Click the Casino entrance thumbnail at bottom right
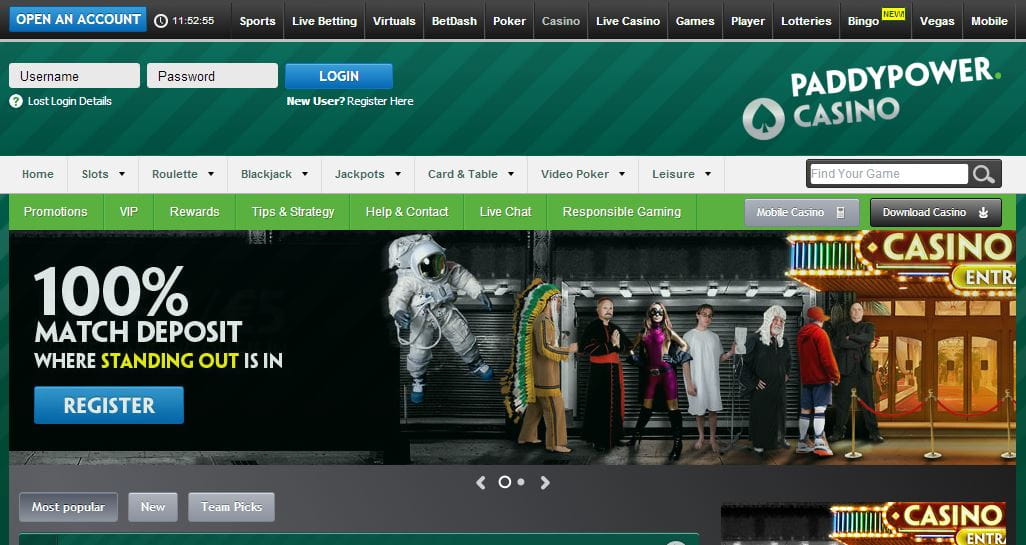1026x545 pixels. pyautogui.click(x=864, y=524)
